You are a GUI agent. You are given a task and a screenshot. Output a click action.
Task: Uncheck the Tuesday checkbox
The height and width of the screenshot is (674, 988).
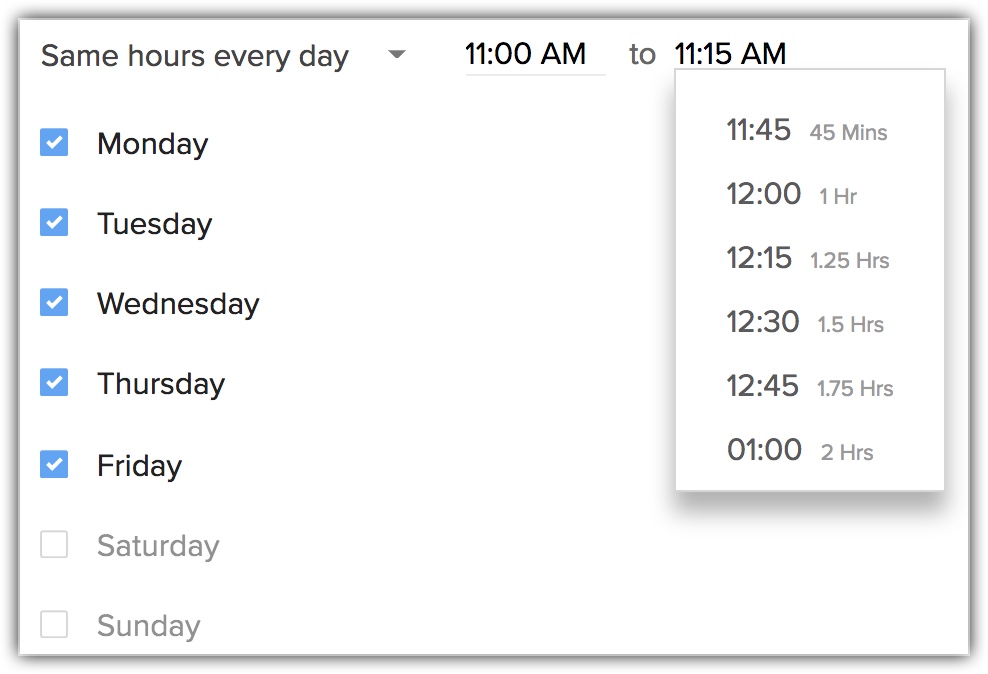[x=54, y=223]
